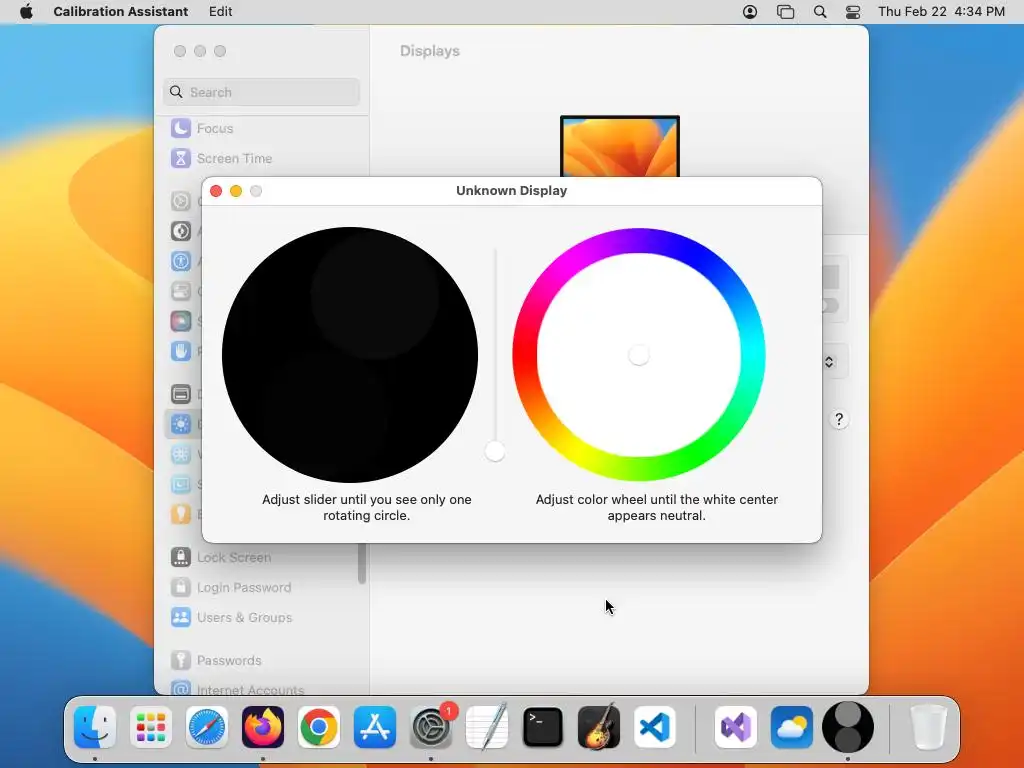This screenshot has width=1024, height=768.
Task: Select Screen Time in the Settings sidebar
Action: 261,158
